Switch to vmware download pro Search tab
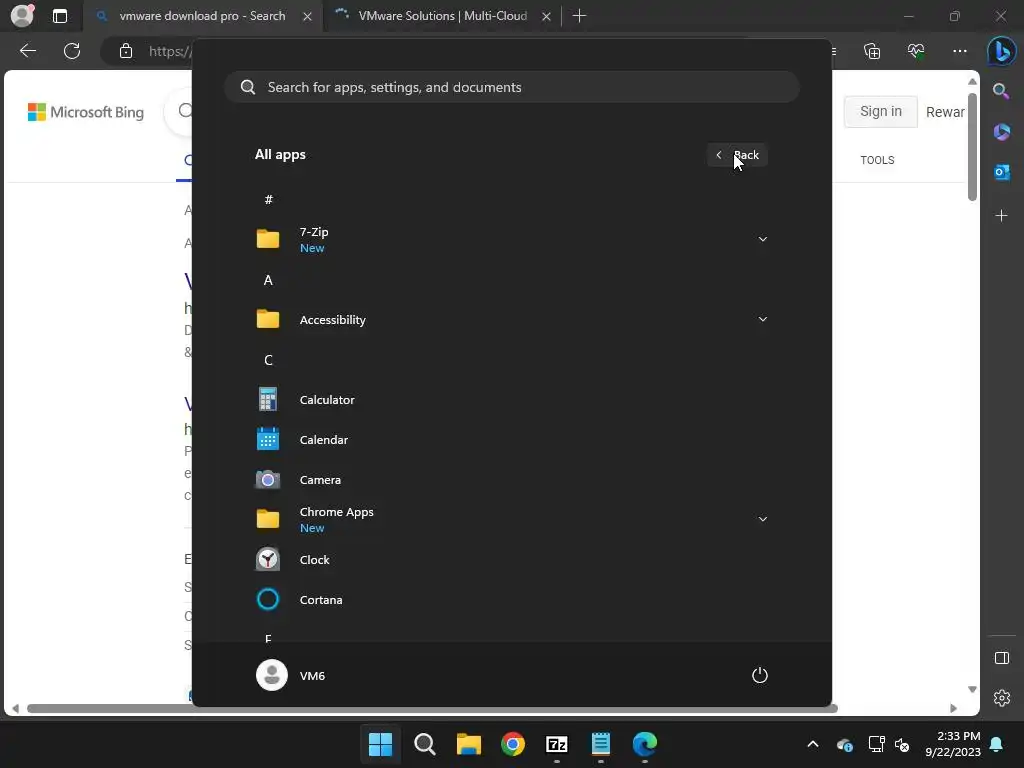1024x768 pixels. 202,16
